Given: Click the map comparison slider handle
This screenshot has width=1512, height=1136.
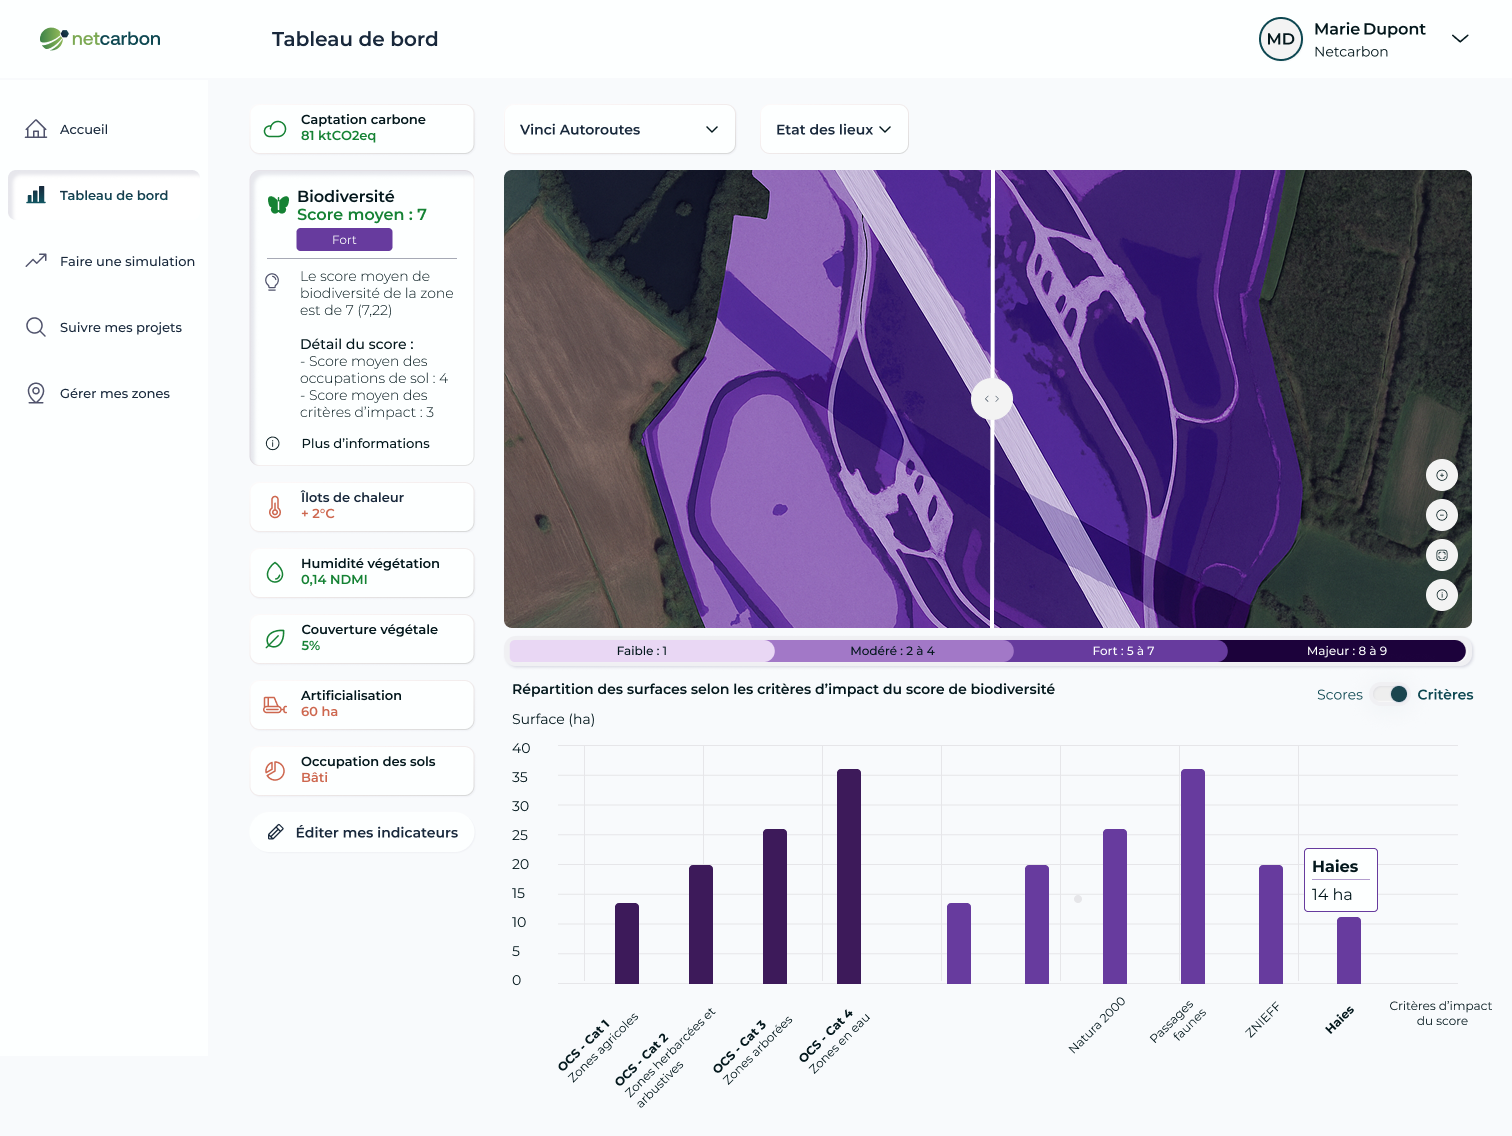Looking at the screenshot, I should [992, 399].
